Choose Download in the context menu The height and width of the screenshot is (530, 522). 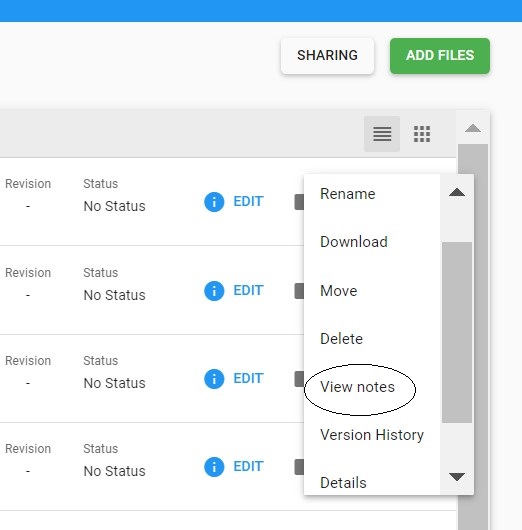(x=354, y=242)
